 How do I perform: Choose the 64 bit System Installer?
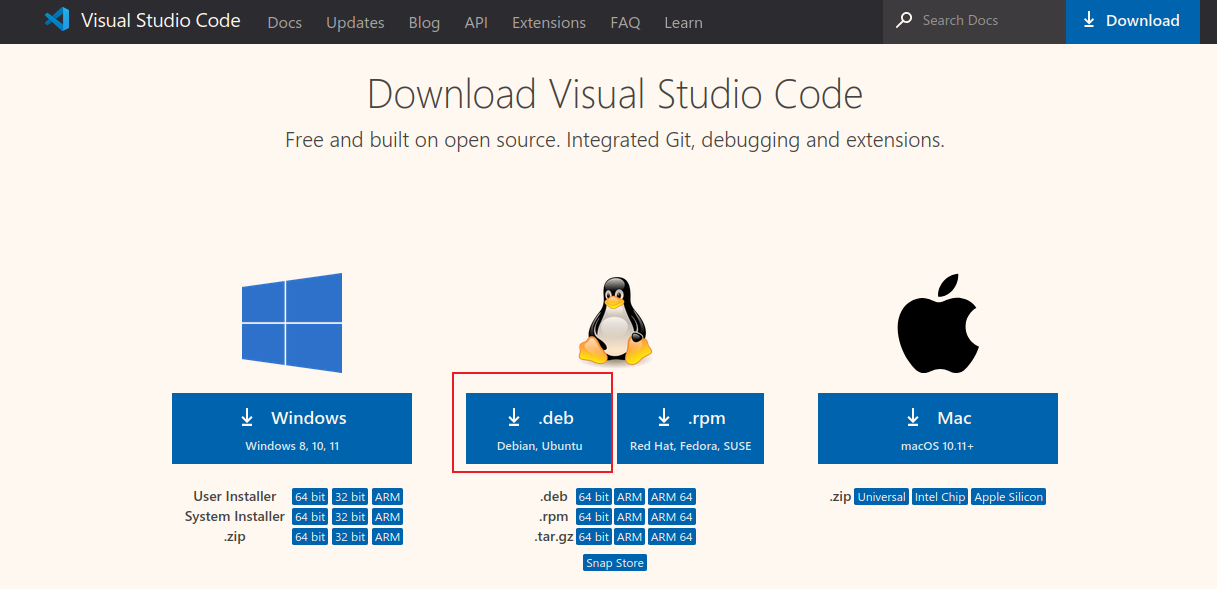tap(309, 516)
